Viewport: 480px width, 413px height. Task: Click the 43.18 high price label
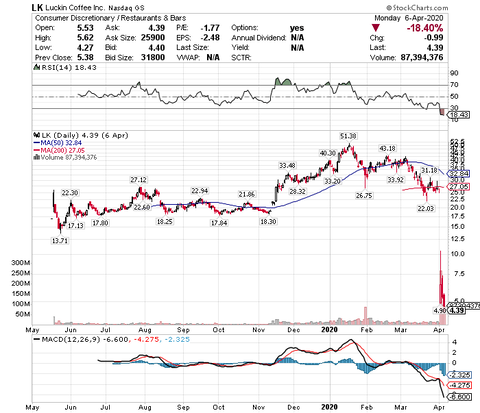387,148
